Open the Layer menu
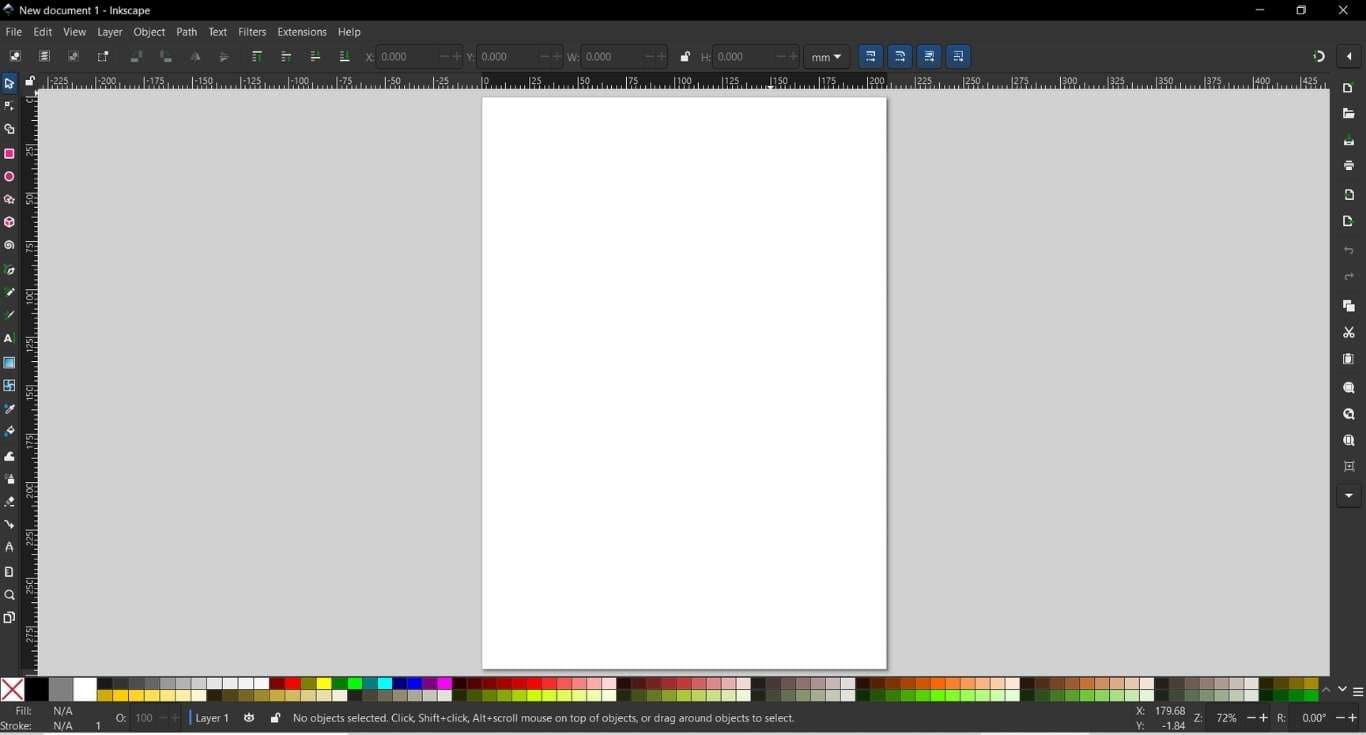1366x735 pixels. [110, 32]
